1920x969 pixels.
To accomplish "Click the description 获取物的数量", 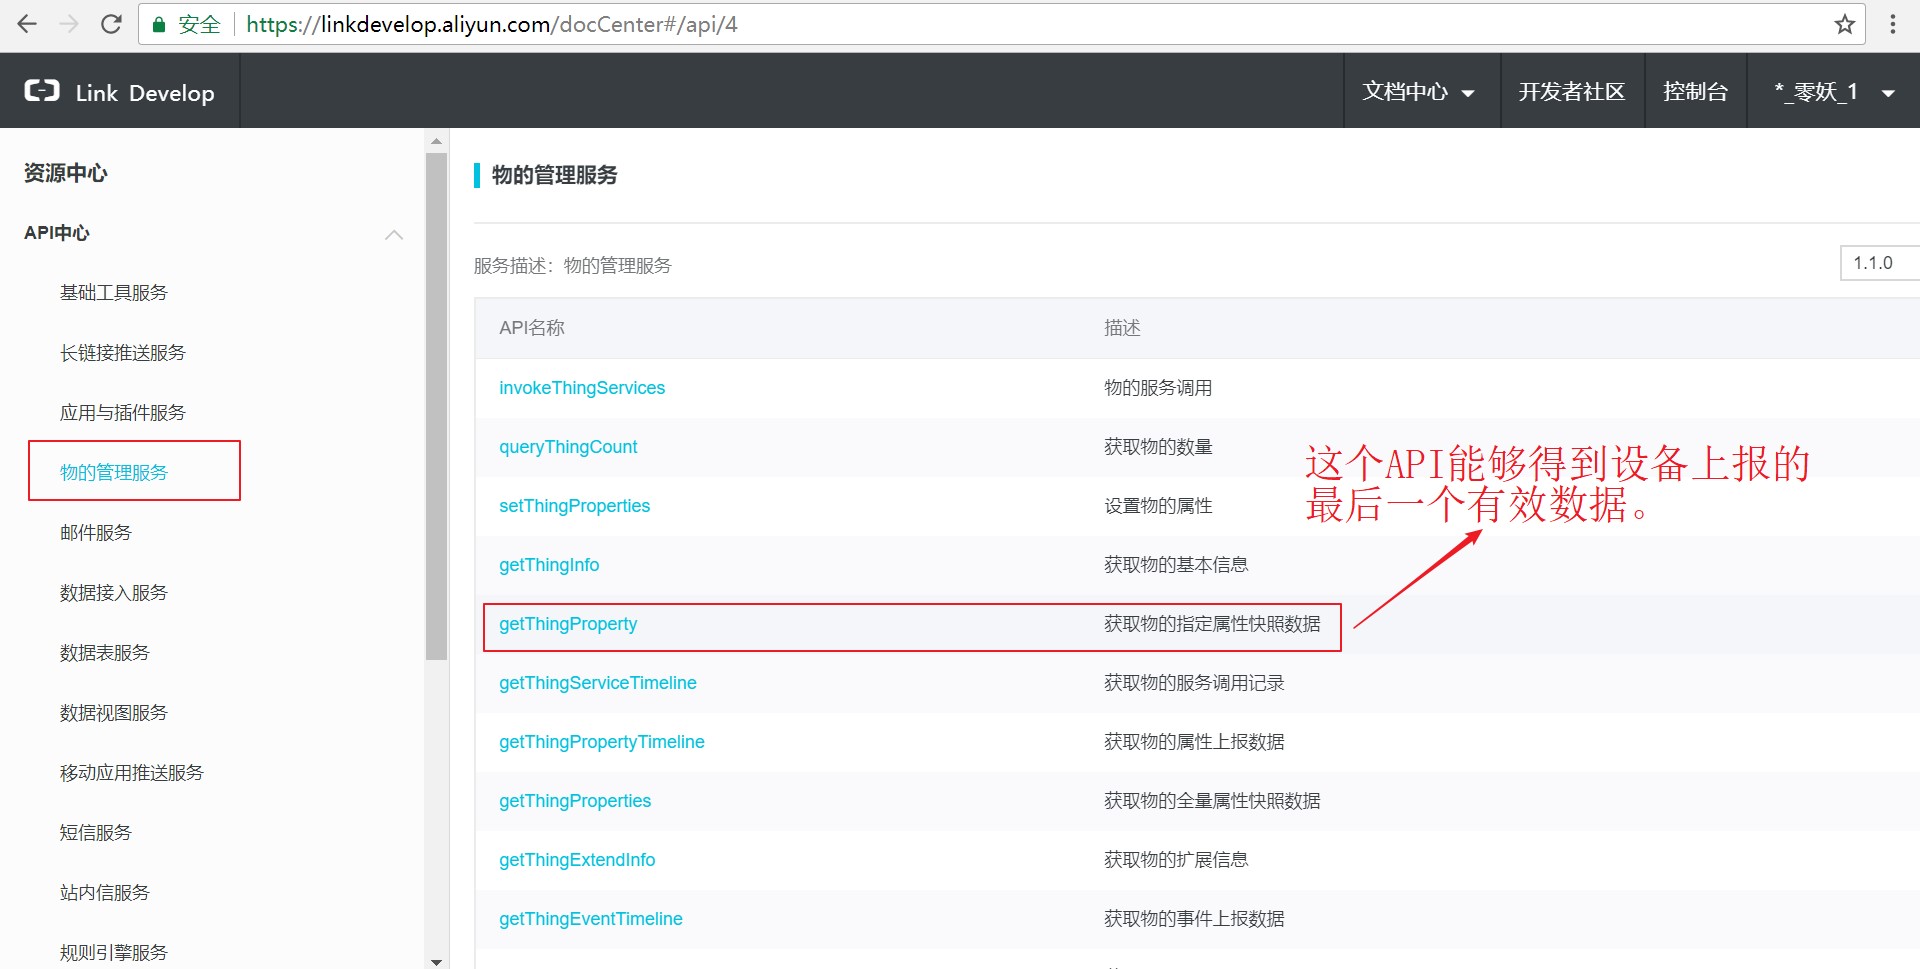I will pyautogui.click(x=1158, y=447).
